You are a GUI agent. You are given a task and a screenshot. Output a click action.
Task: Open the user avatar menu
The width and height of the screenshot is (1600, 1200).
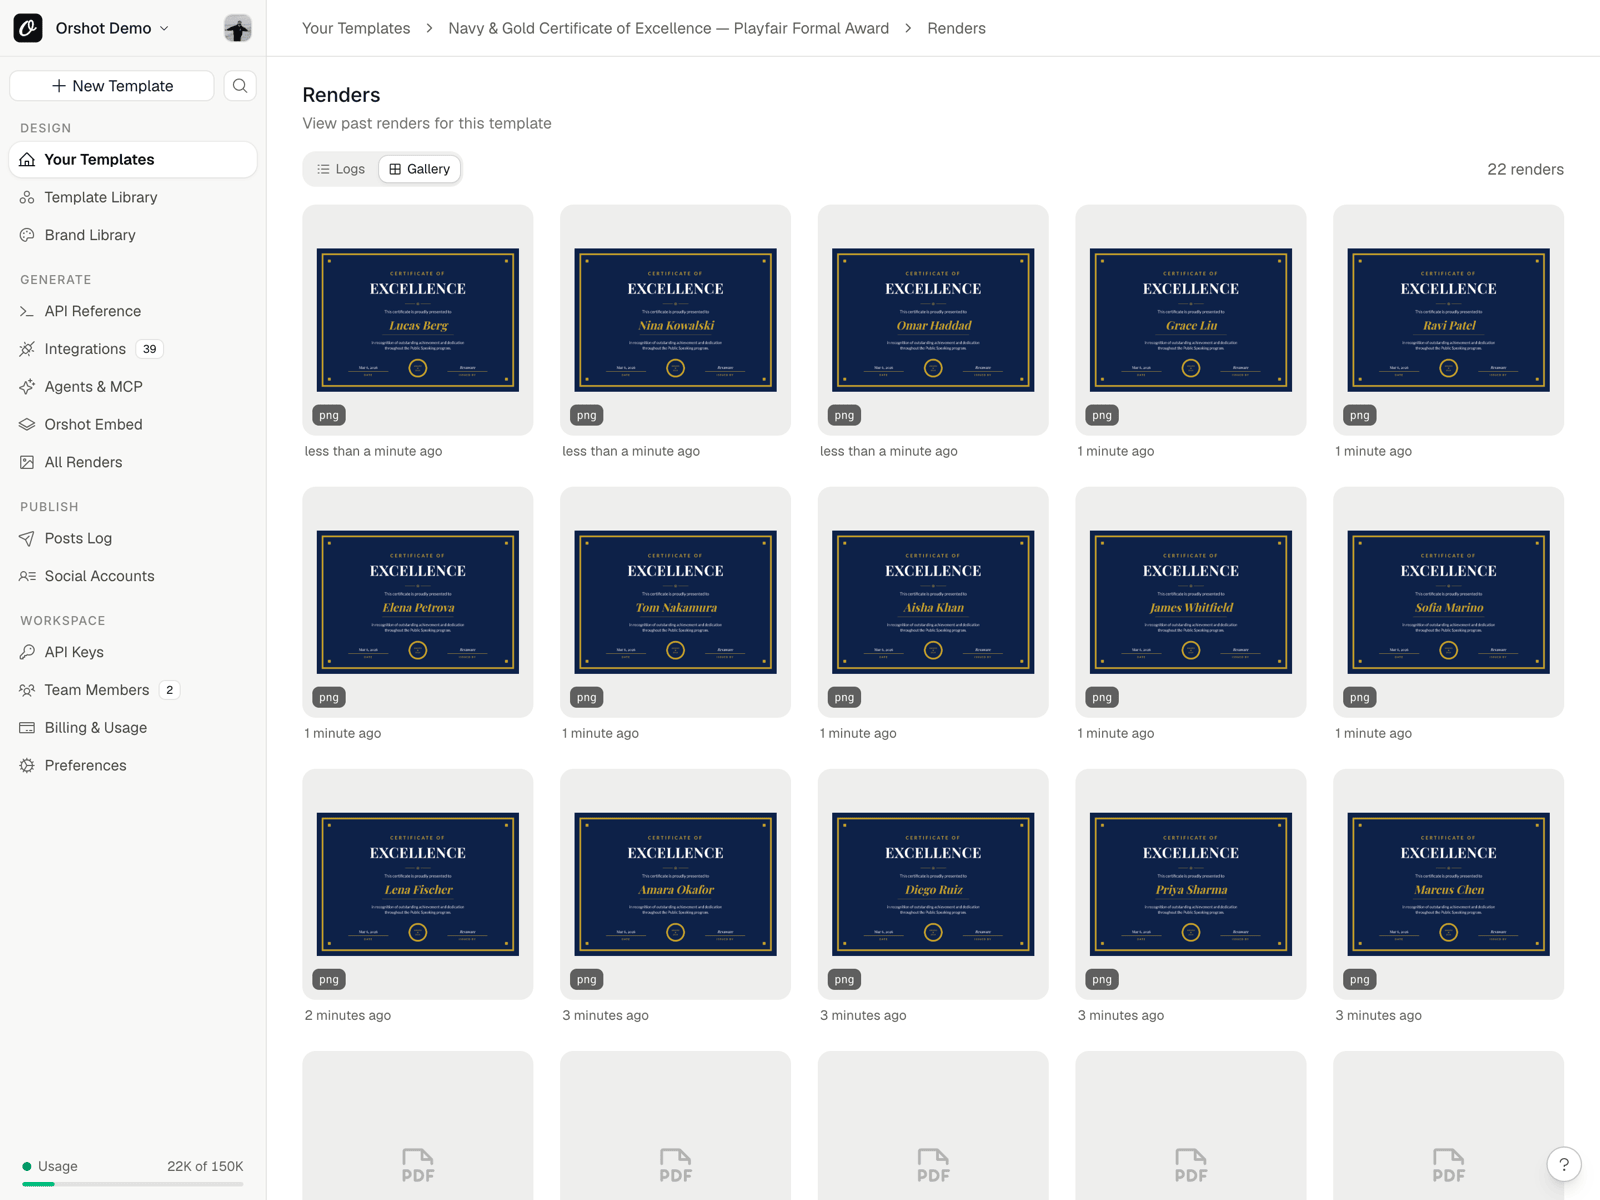coord(237,28)
